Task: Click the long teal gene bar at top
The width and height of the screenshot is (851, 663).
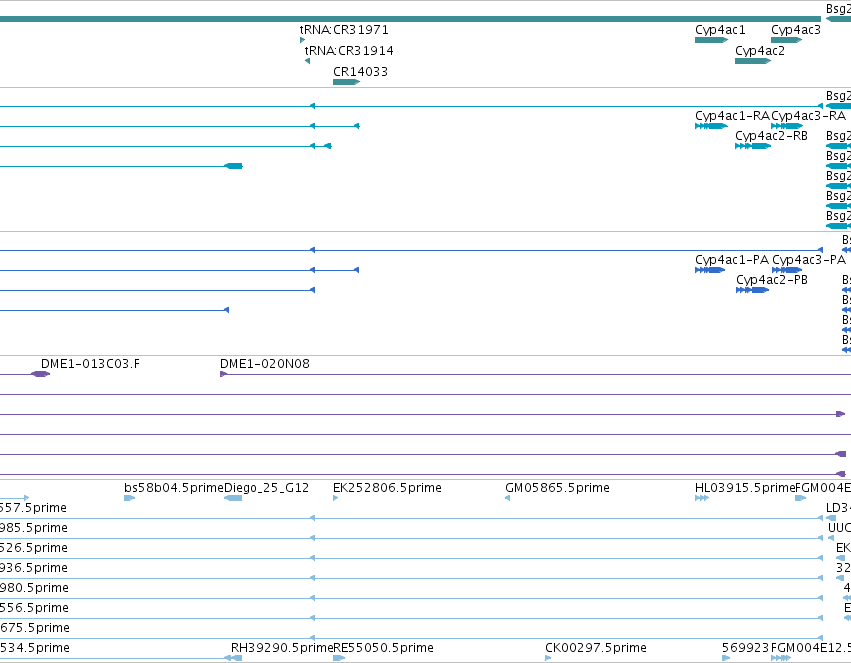Action: (x=410, y=19)
